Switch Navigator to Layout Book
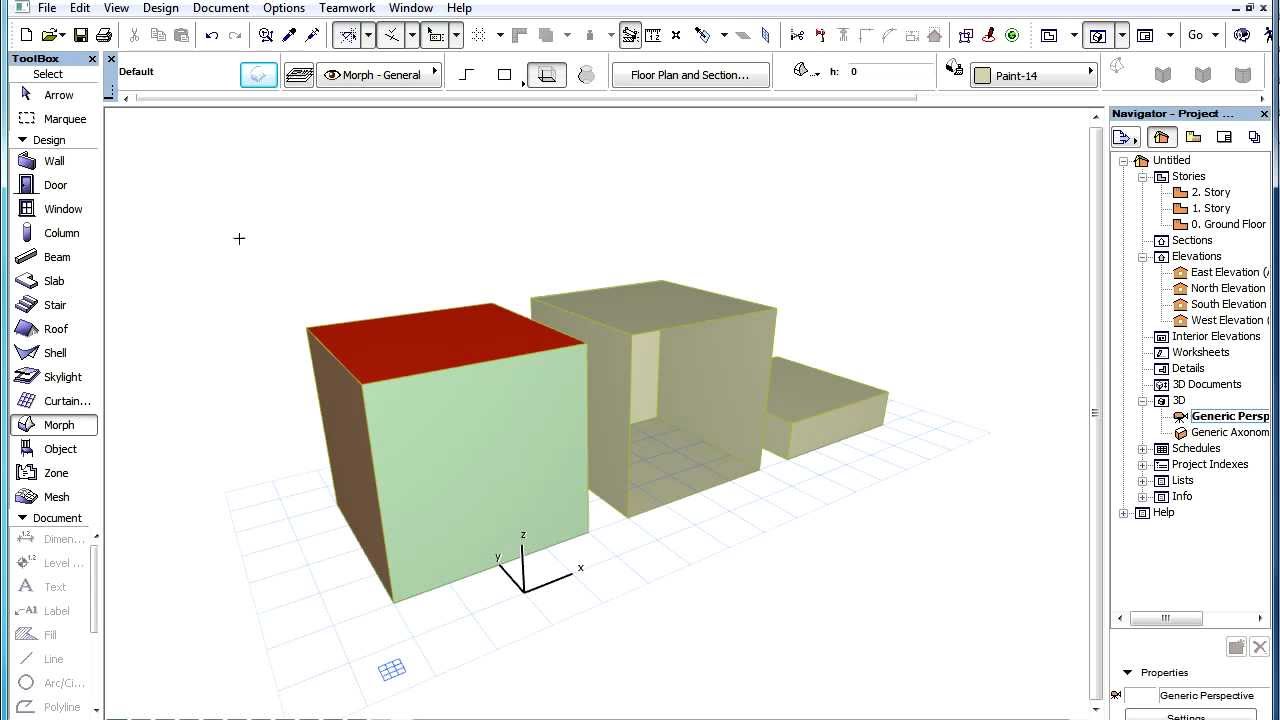Screen dimensions: 1280x720 1224,137
